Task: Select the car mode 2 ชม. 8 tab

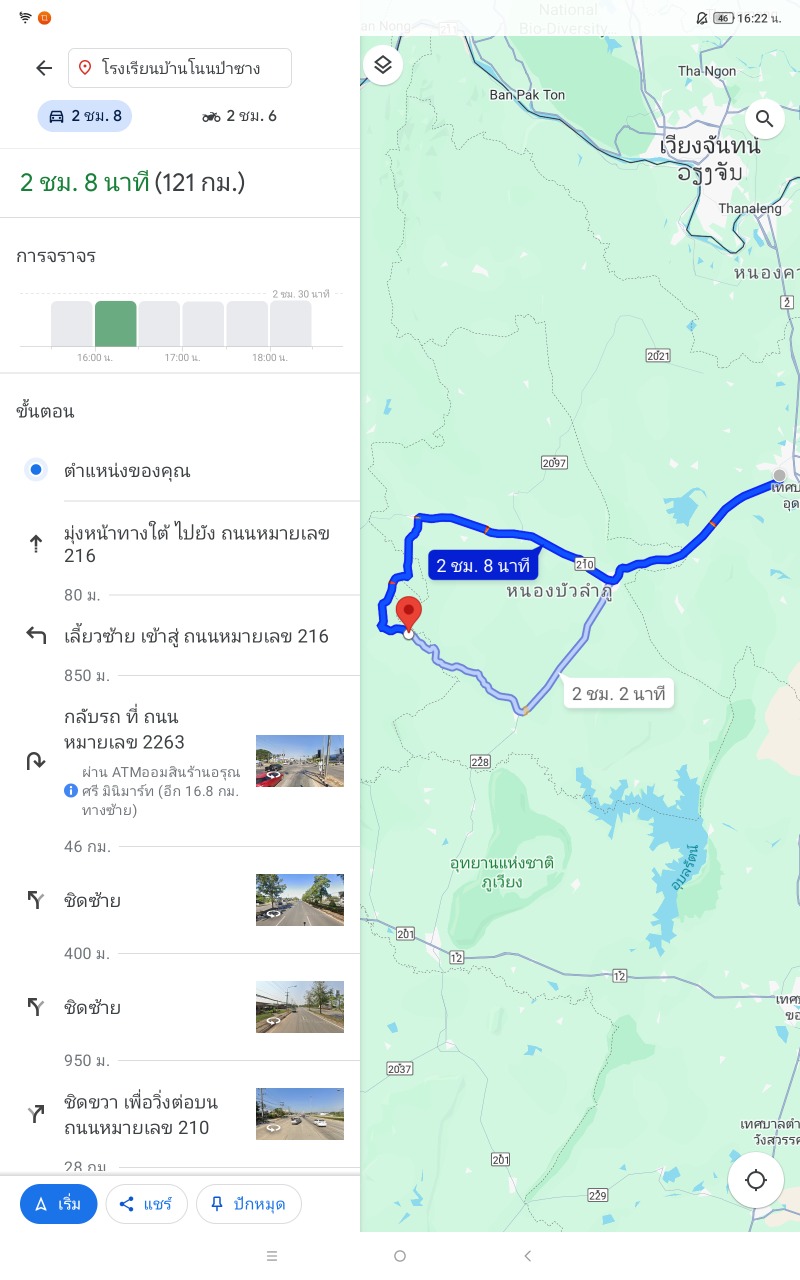Action: coord(85,116)
